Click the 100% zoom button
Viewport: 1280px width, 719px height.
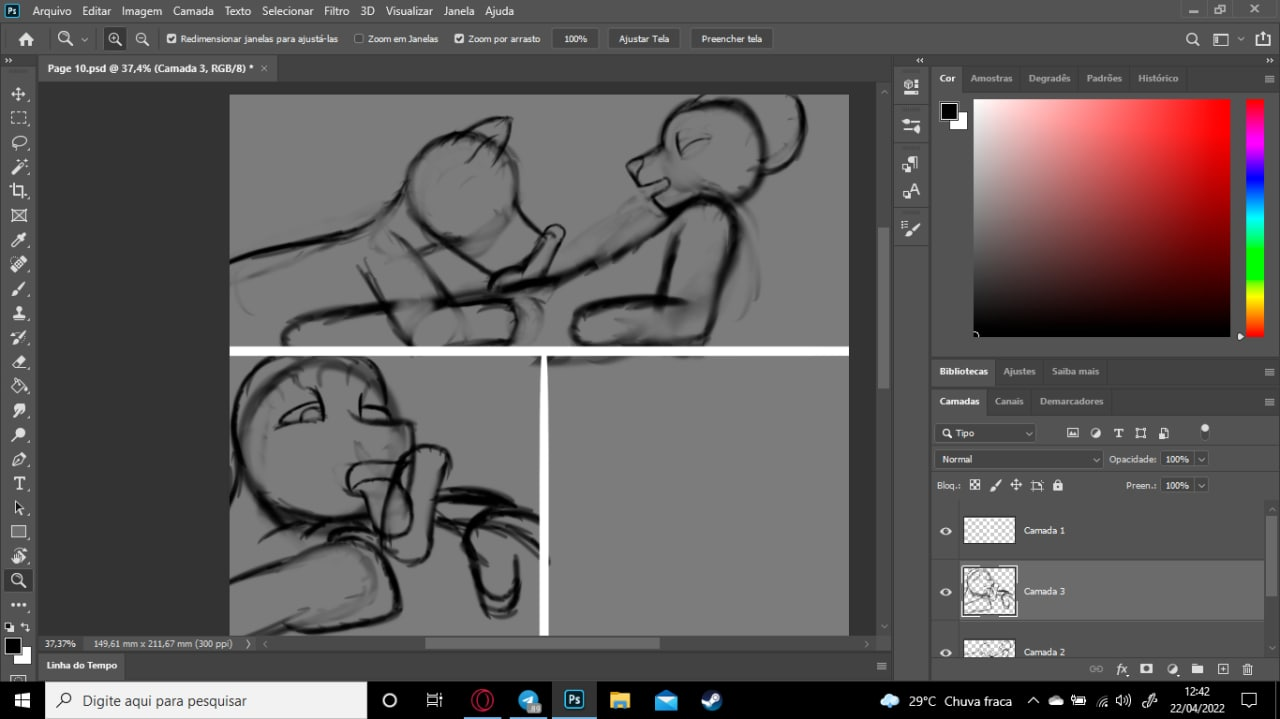pos(575,39)
